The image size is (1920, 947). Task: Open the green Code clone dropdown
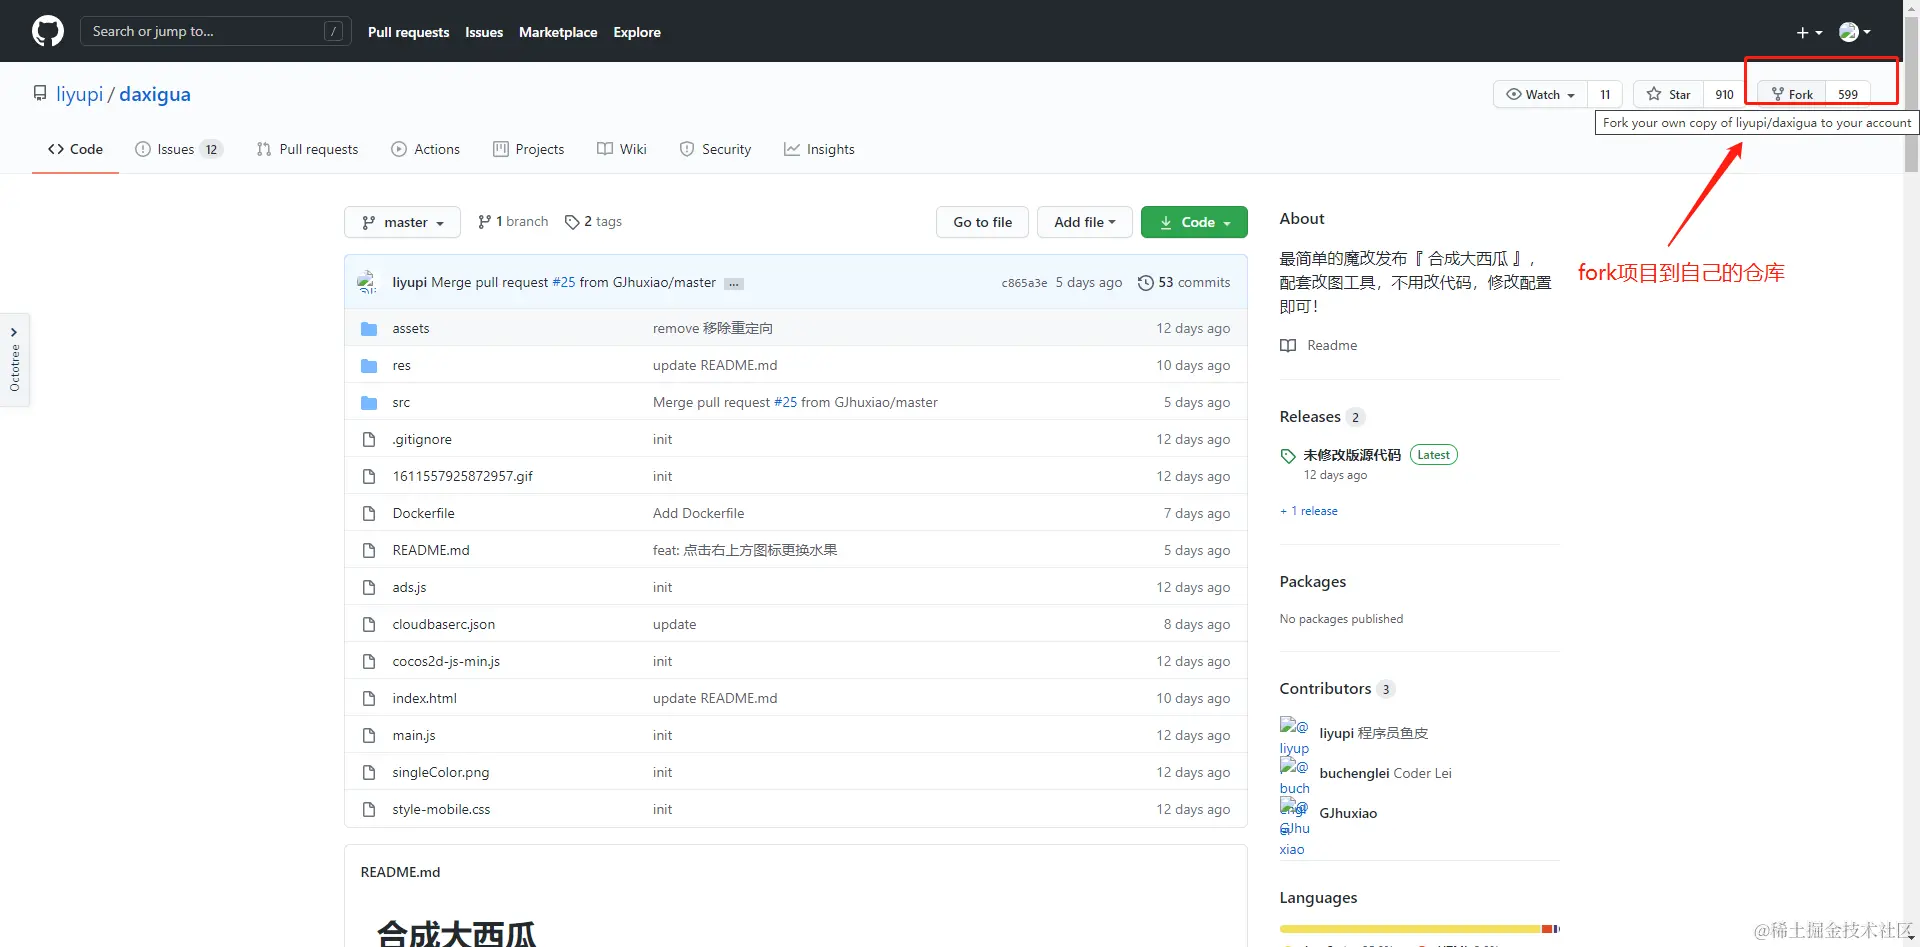click(1194, 222)
